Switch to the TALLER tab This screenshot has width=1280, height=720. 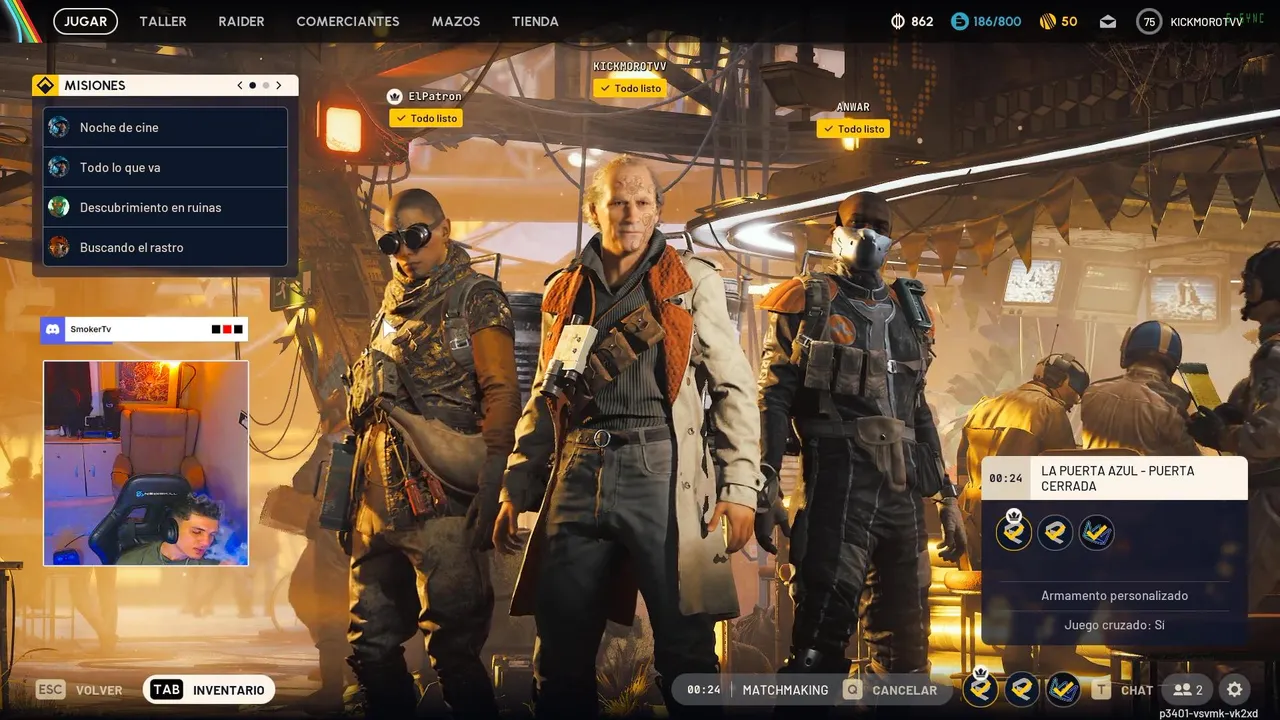[163, 21]
